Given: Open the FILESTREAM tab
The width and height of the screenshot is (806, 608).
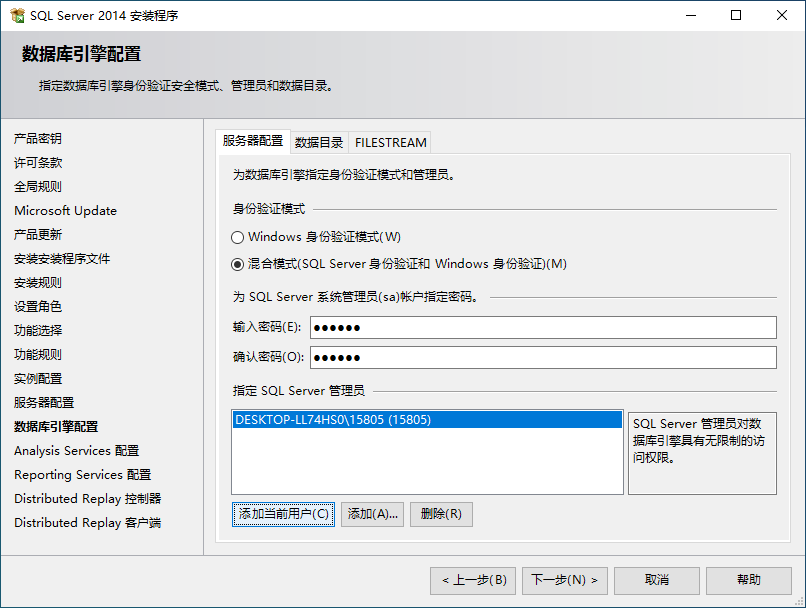Looking at the screenshot, I should tap(390, 142).
